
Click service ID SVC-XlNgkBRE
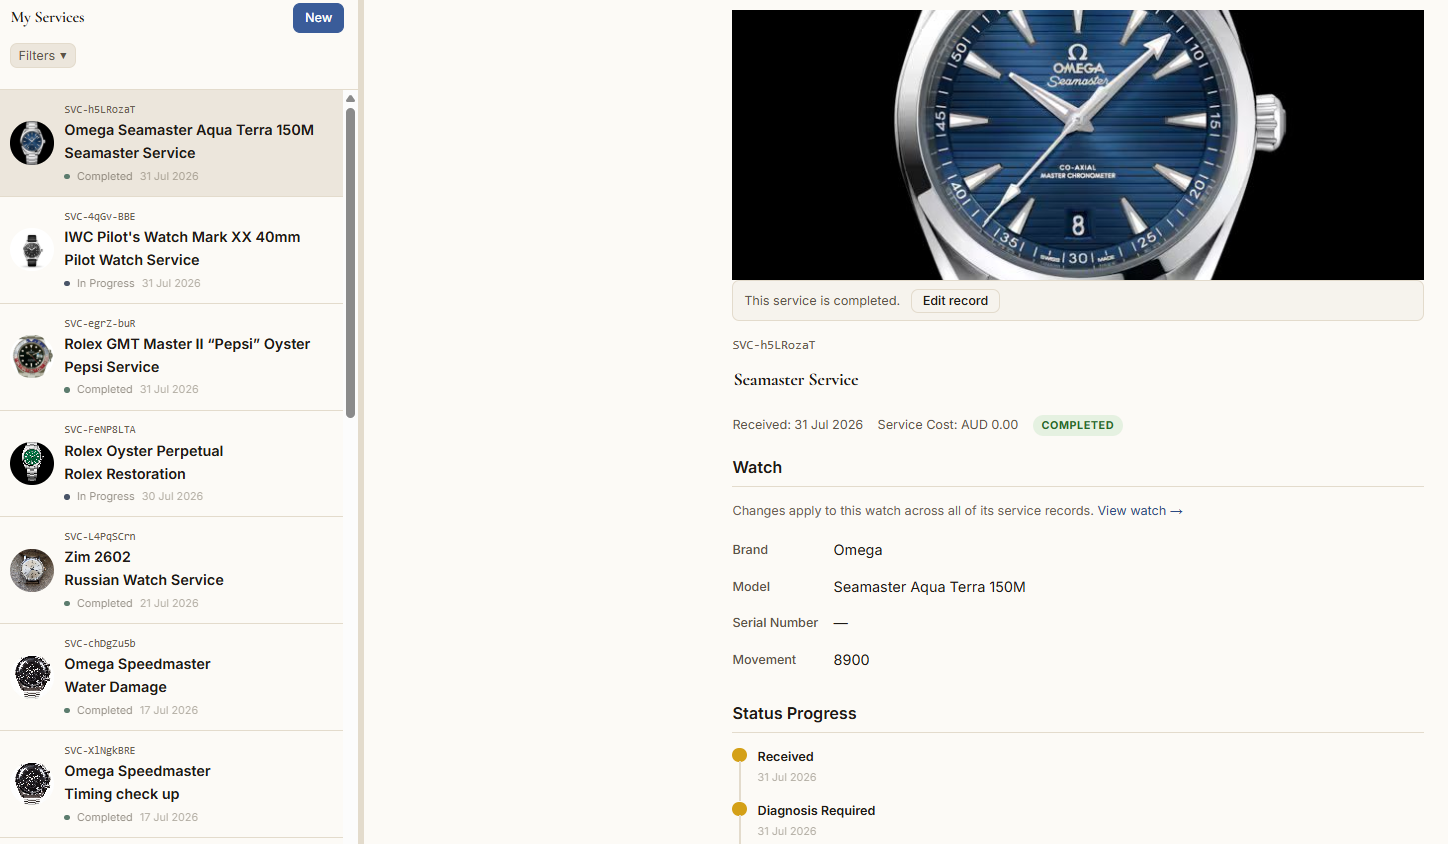coord(100,751)
